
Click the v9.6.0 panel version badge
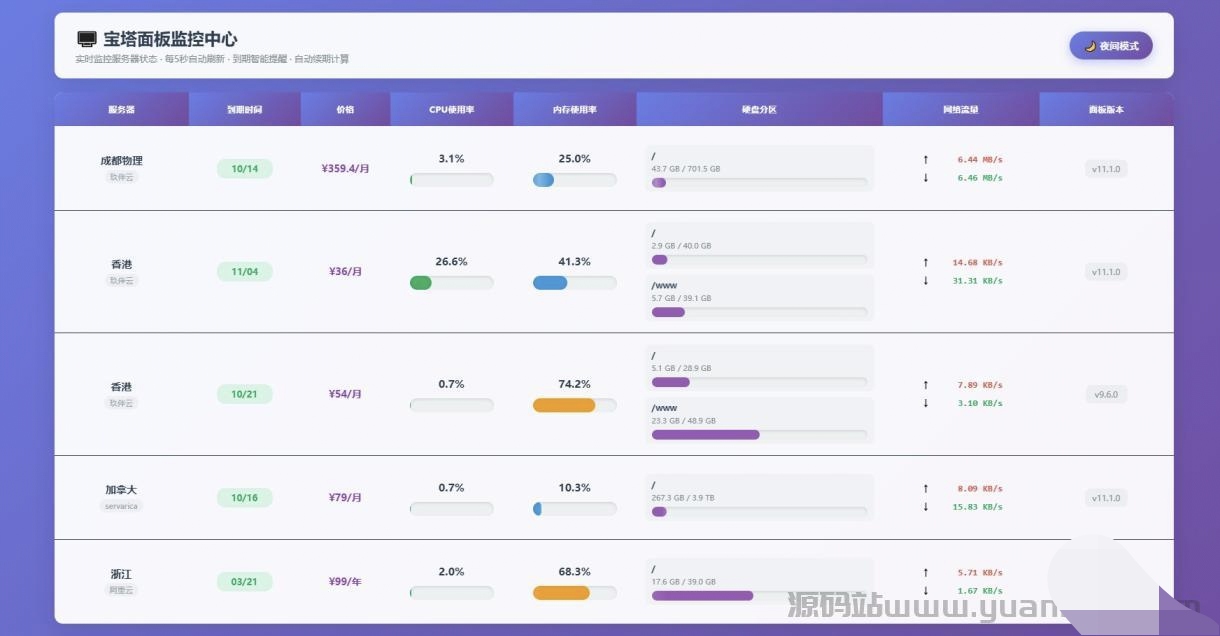[1106, 394]
